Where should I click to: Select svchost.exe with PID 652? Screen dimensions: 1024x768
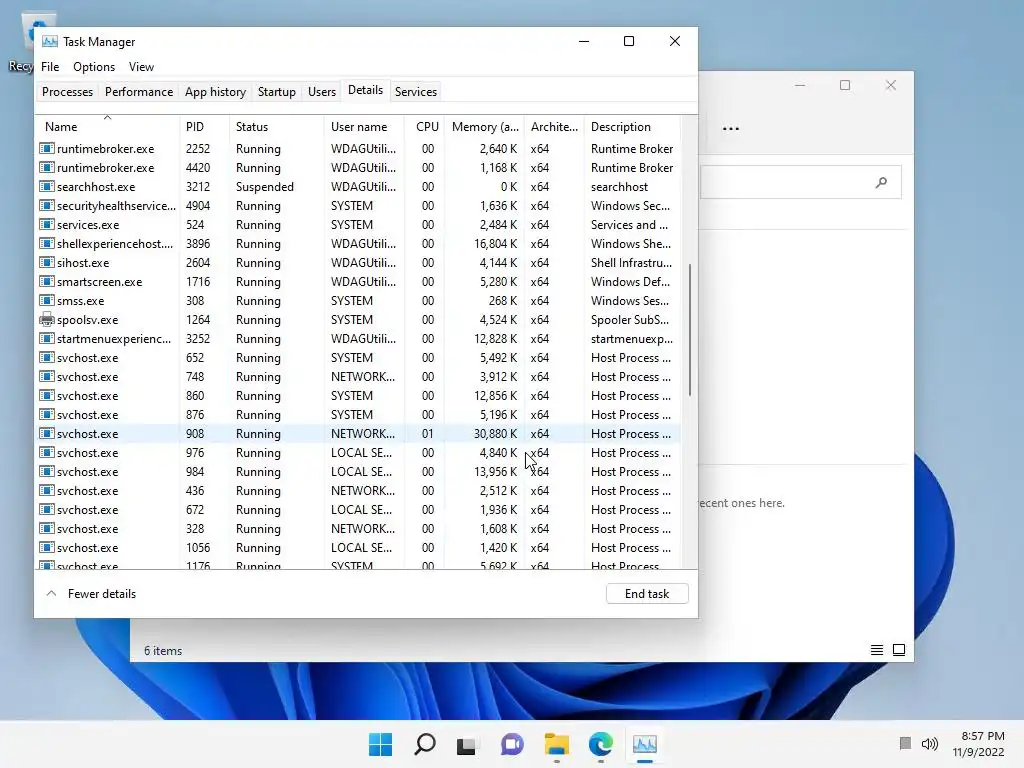(358, 358)
